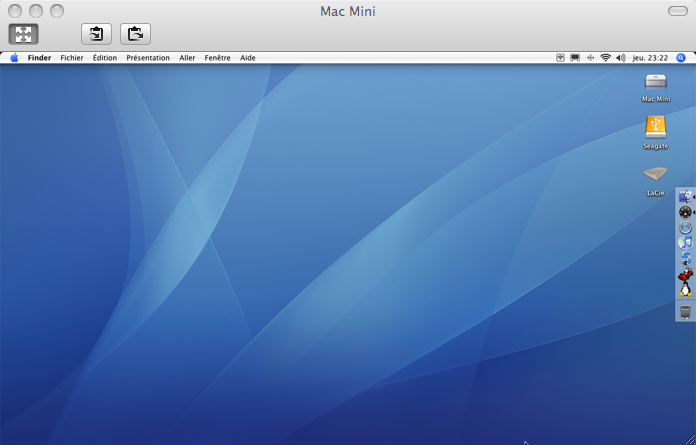Open the downward arrow menu bar extra
696x445 pixels.
(x=561, y=58)
